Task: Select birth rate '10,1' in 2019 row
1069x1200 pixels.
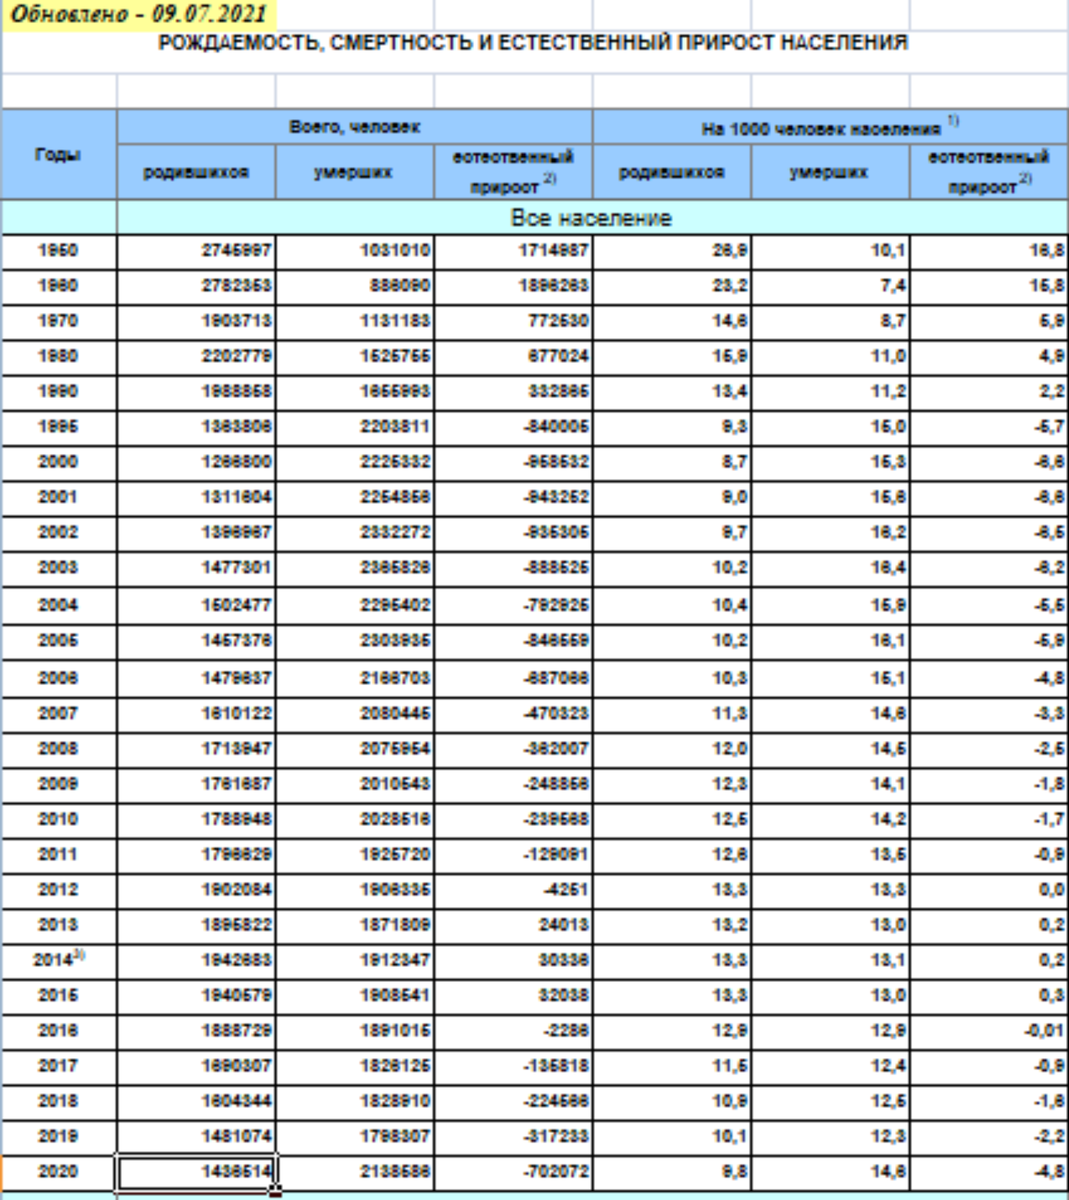Action: [x=672, y=1136]
